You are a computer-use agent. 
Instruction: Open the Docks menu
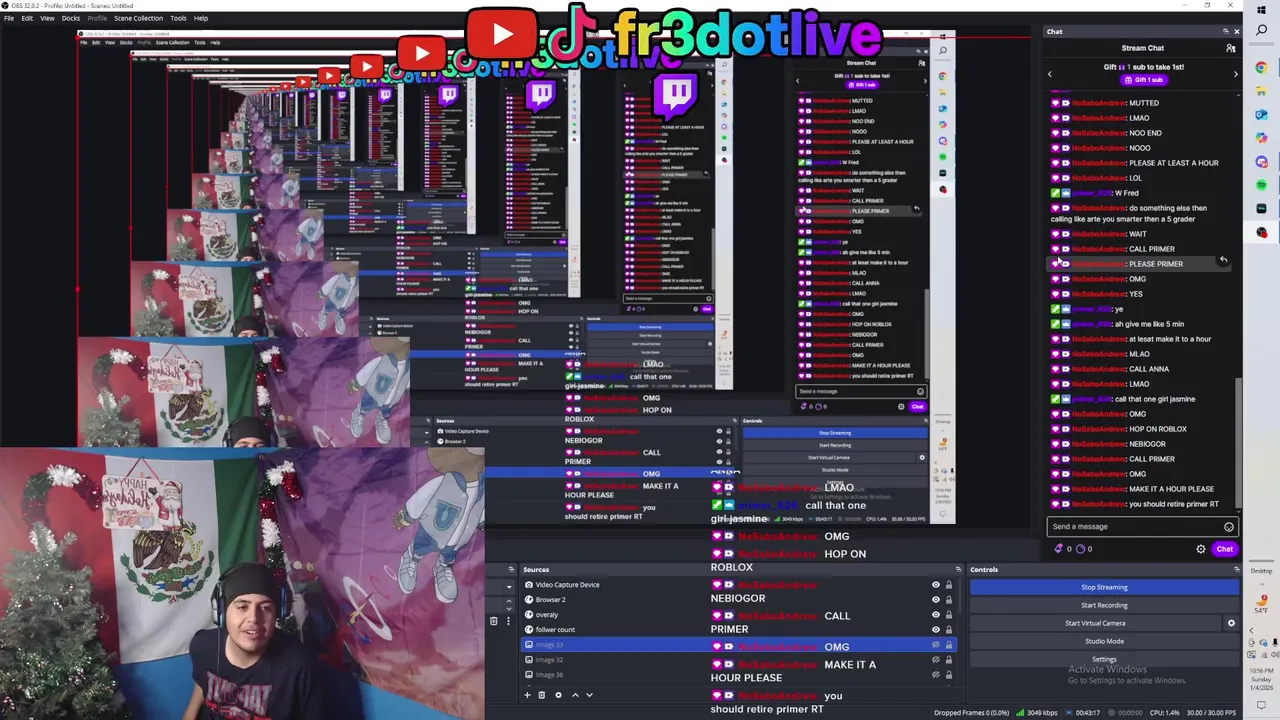(x=71, y=18)
